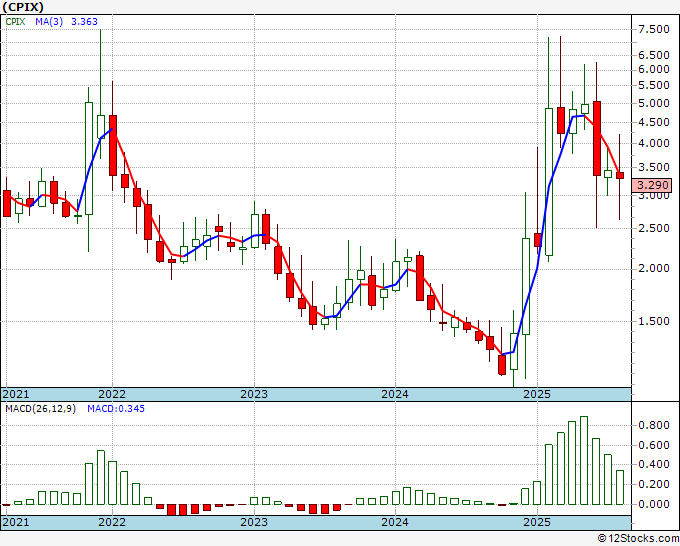Click 2023 on MACD panel time axis

click(254, 522)
